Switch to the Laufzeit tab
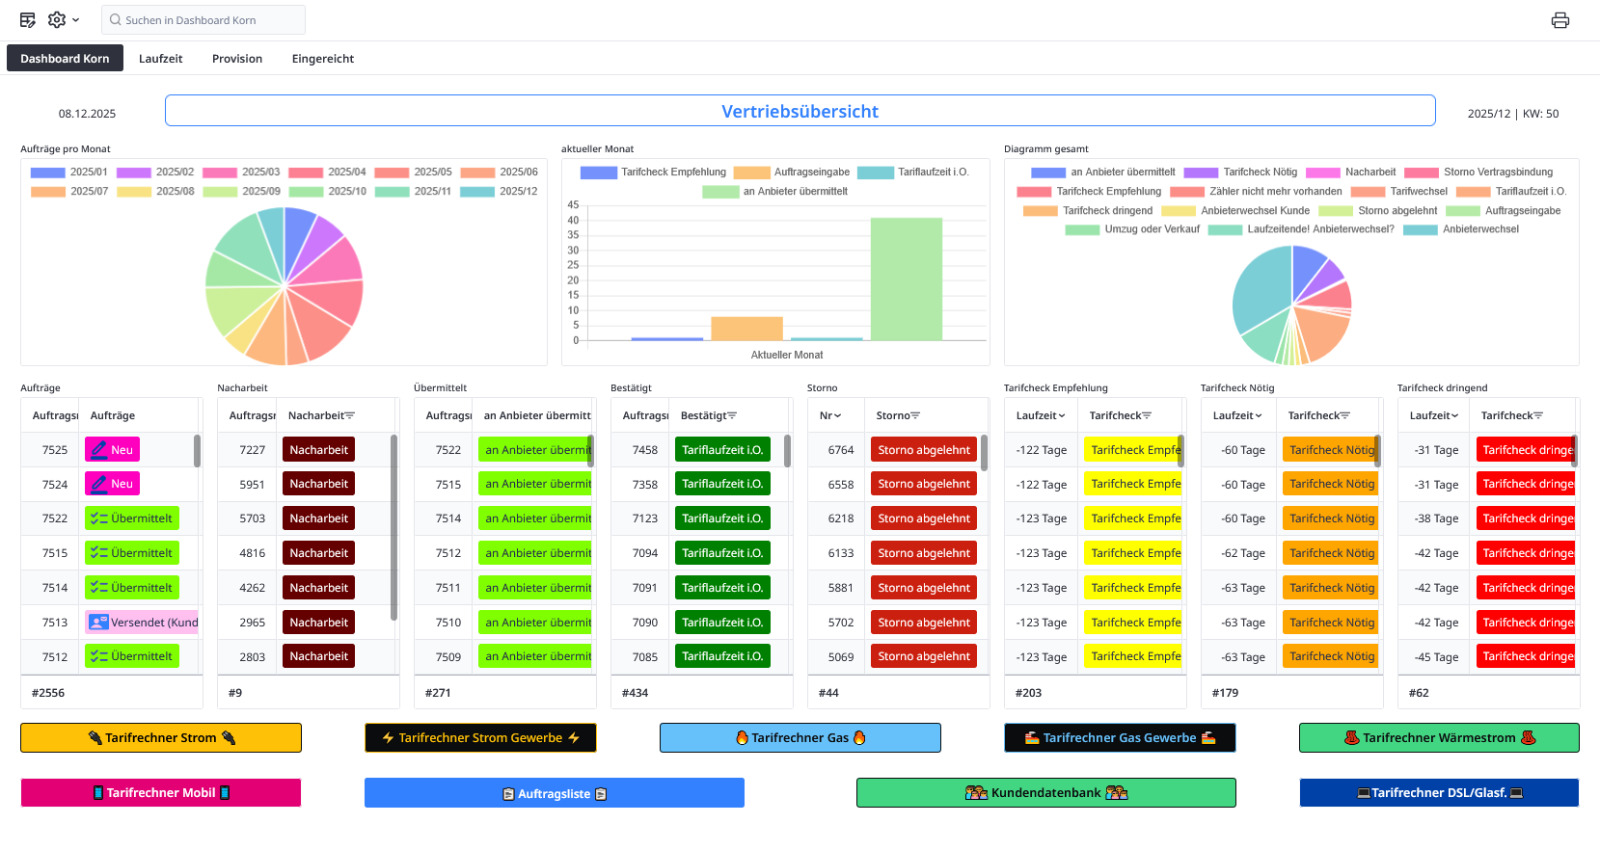 pos(160,59)
